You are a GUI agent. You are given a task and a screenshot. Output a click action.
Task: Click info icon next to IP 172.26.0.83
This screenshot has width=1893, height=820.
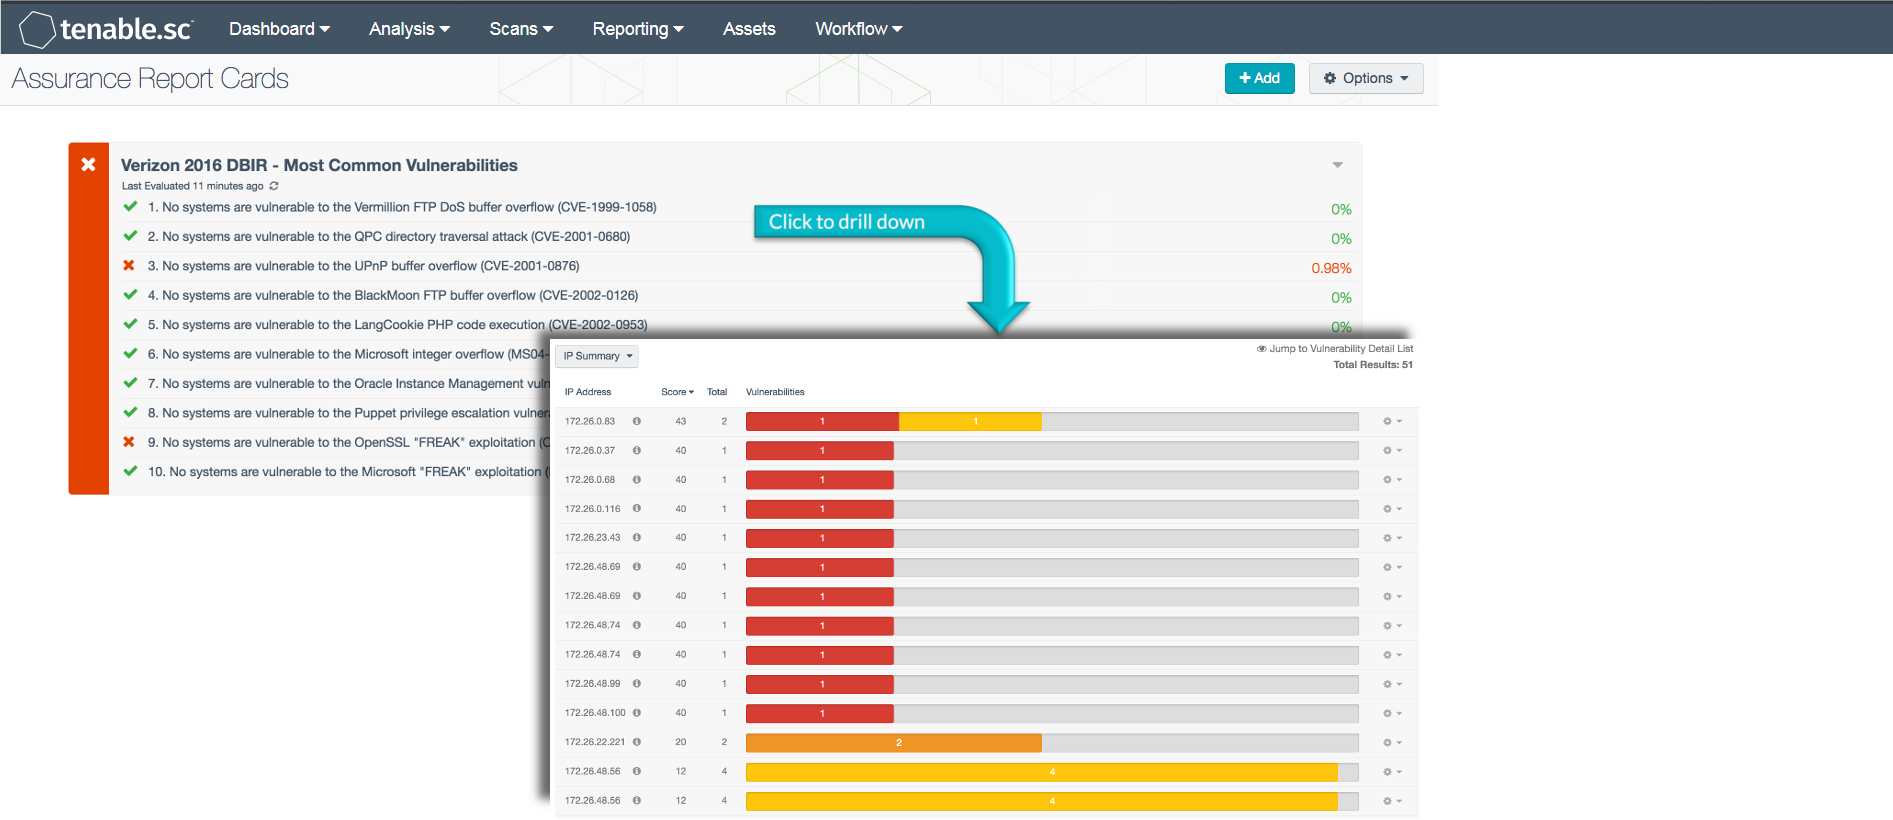[x=637, y=421]
